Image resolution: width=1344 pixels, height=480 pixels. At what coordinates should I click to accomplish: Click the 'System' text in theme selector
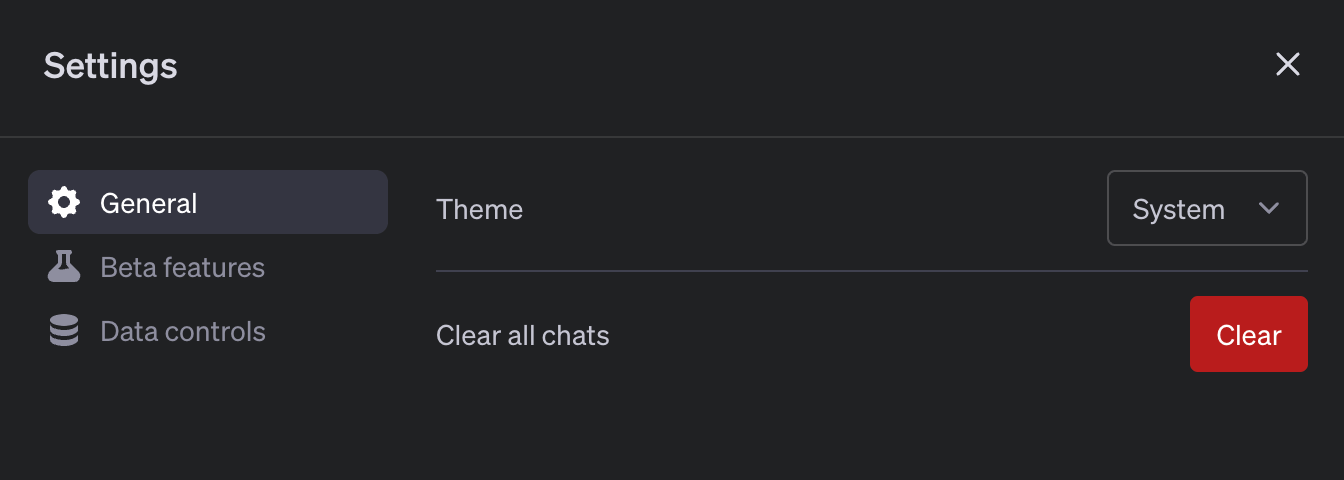pos(1178,210)
